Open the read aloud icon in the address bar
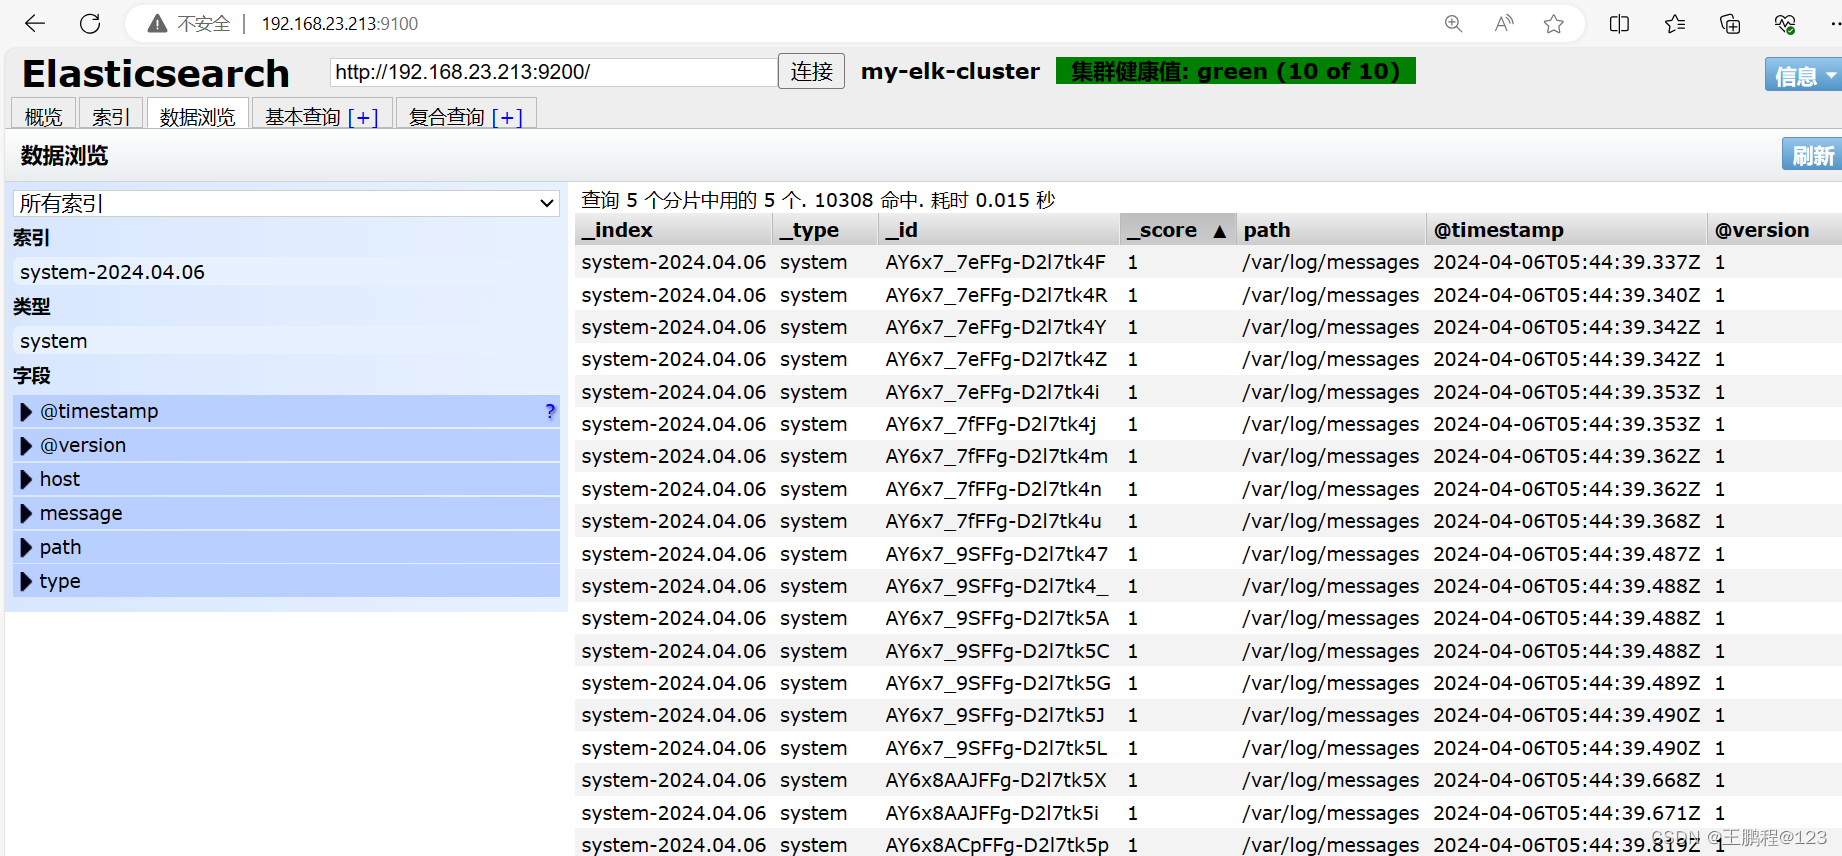The image size is (1842, 856). point(1504,24)
